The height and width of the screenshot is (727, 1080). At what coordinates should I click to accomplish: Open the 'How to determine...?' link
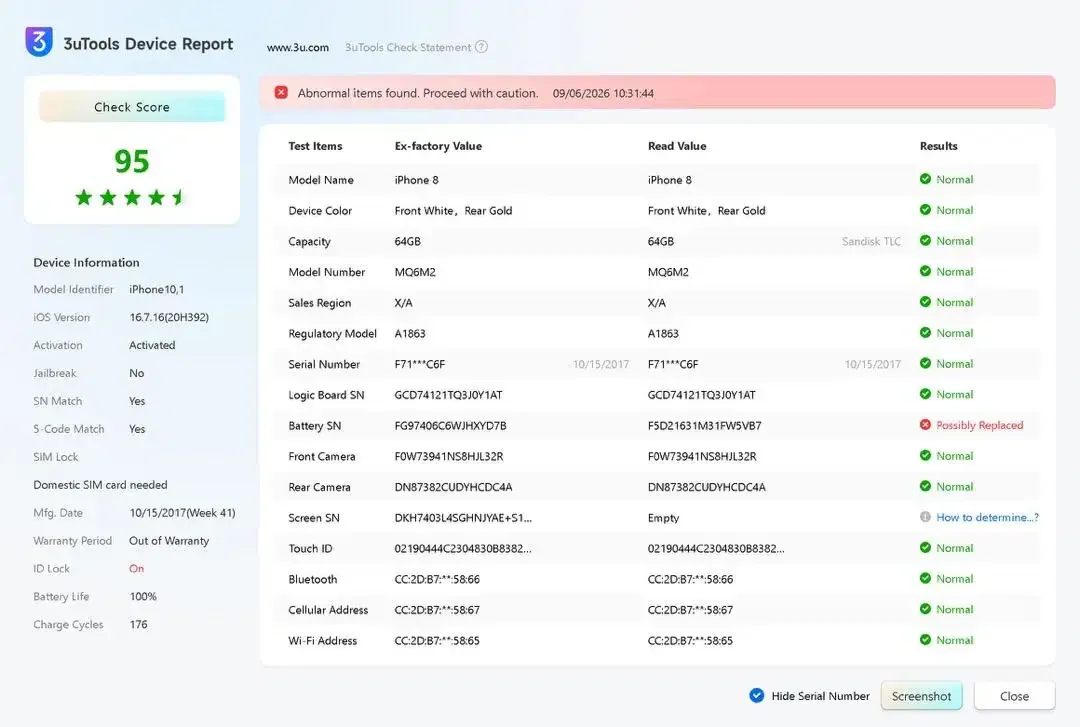pos(987,518)
